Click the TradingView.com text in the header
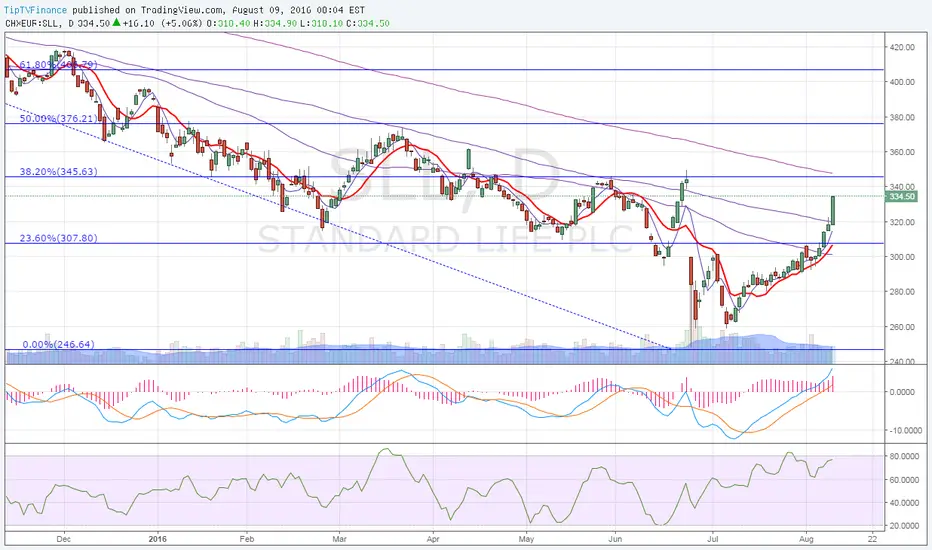The height and width of the screenshot is (550, 932). click(x=183, y=10)
